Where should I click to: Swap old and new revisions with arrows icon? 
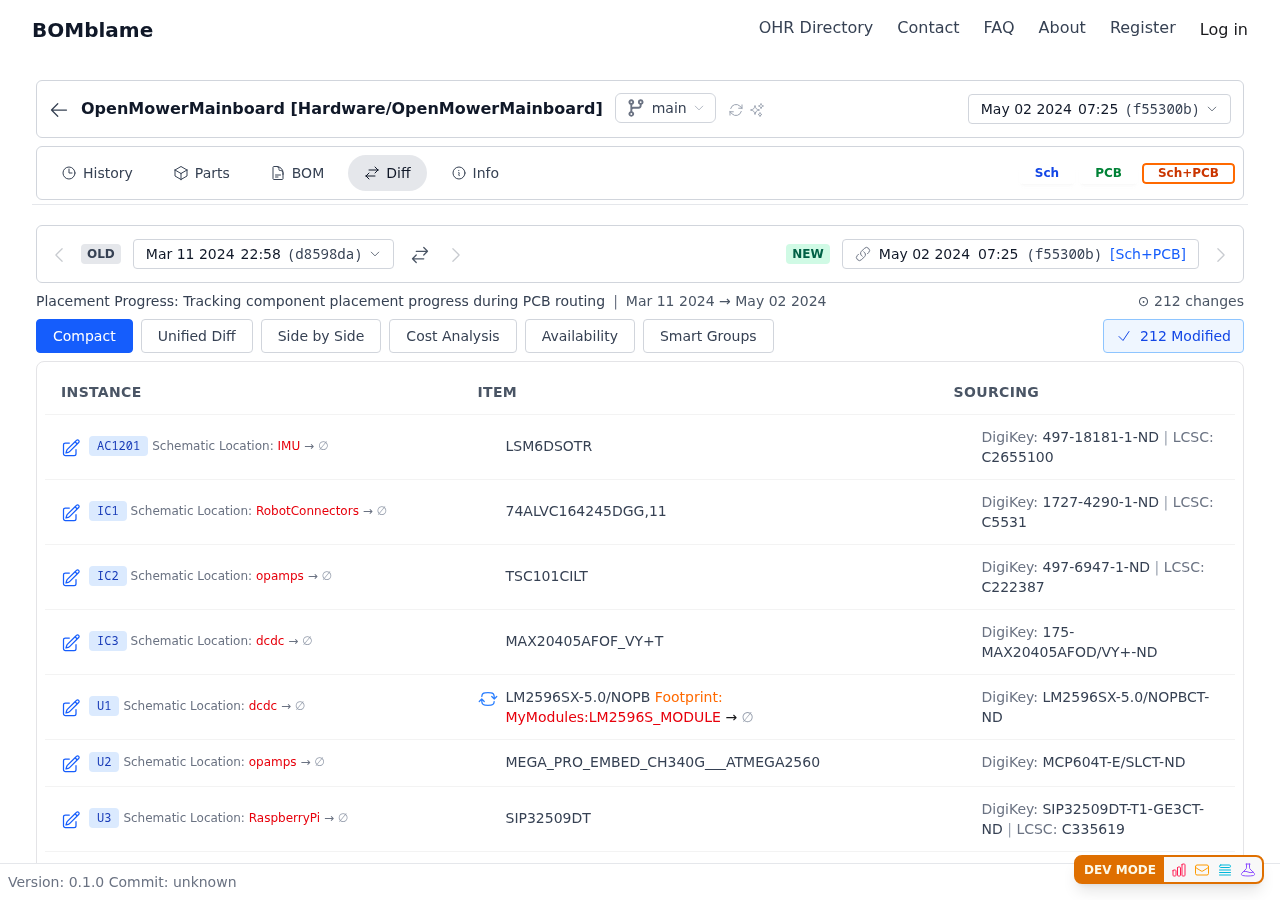[x=420, y=255]
